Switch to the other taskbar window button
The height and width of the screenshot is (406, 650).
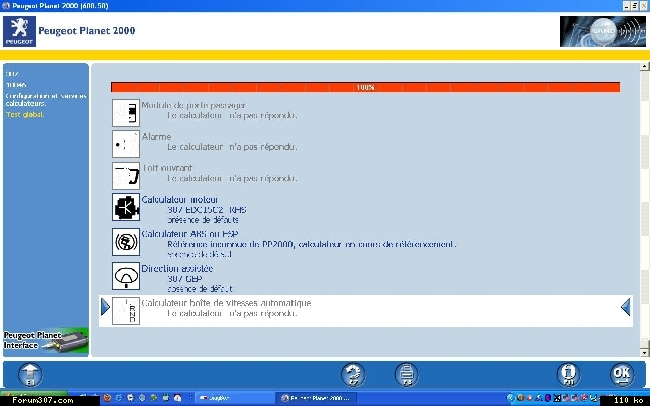[233, 398]
